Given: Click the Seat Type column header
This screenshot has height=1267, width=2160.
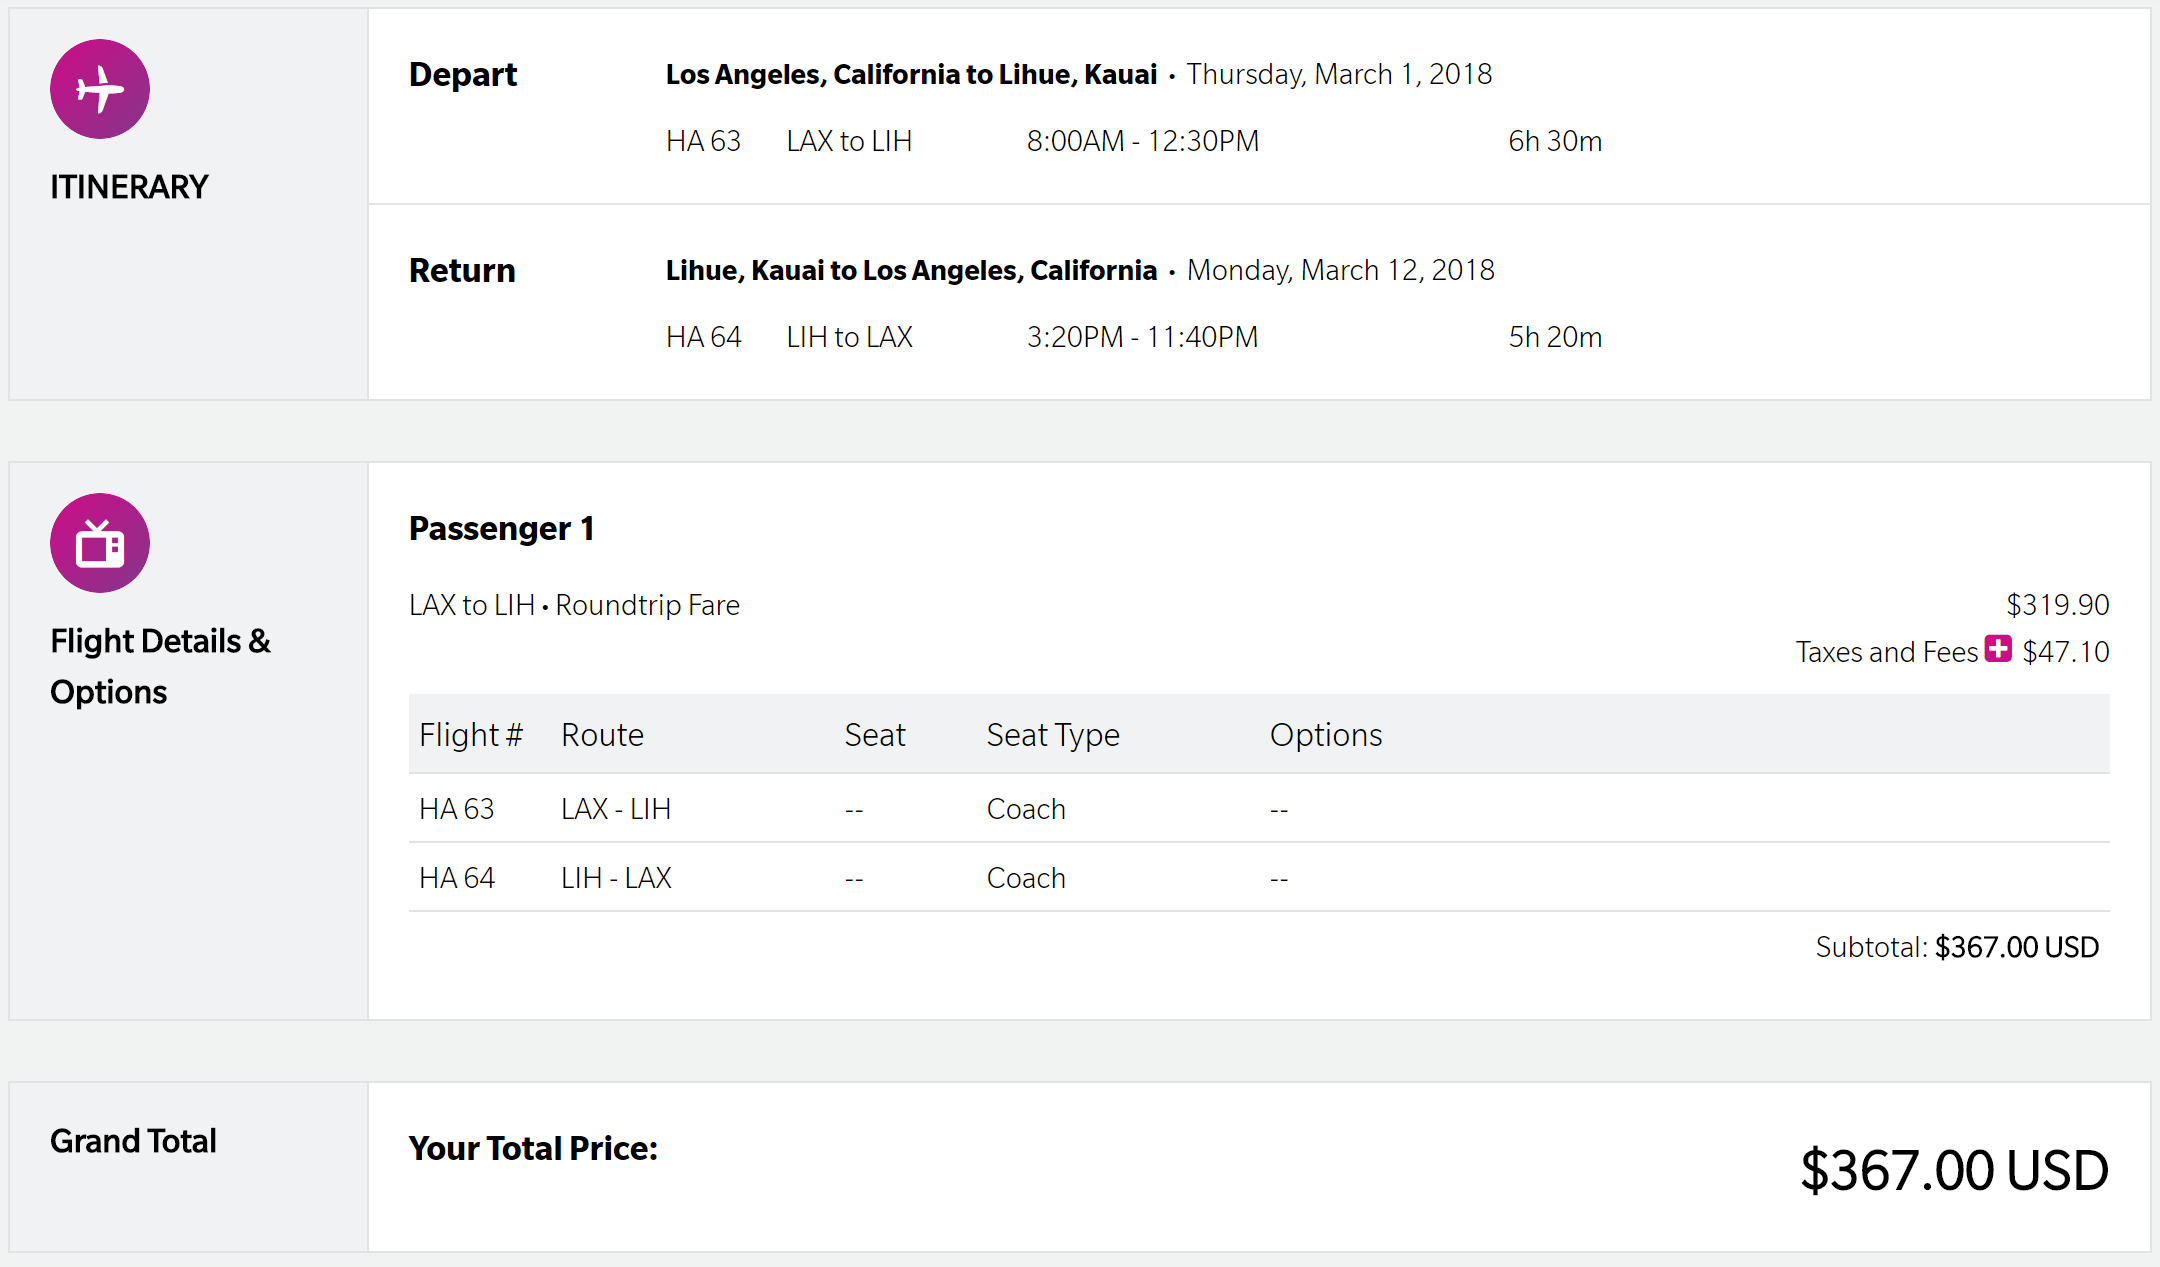Looking at the screenshot, I should pos(1052,735).
